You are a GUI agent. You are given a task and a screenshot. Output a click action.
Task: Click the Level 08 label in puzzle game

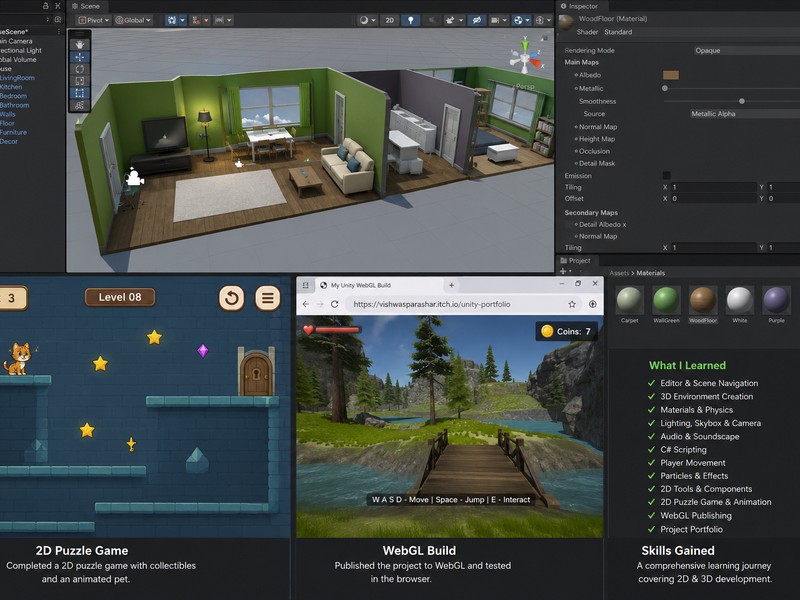point(120,297)
